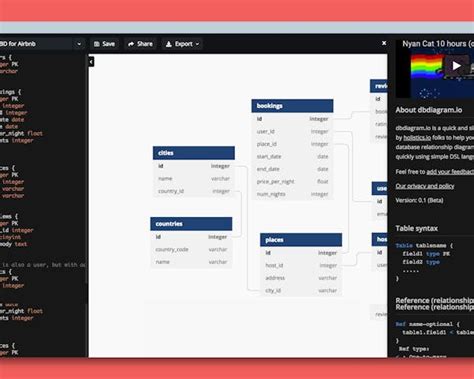Click the Save button
This screenshot has height=379, width=474.
click(x=104, y=44)
